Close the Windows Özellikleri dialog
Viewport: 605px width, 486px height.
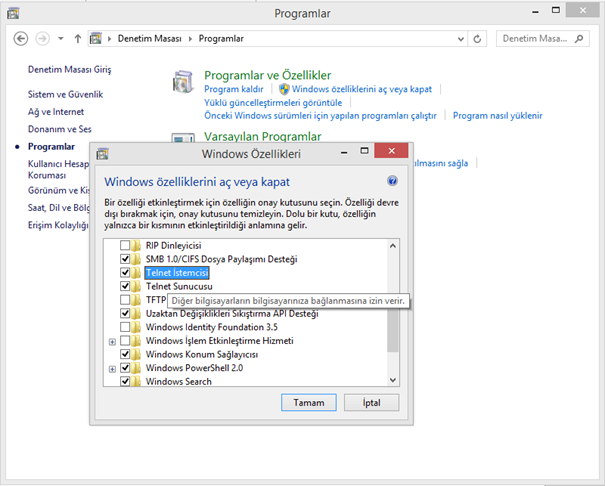391,151
